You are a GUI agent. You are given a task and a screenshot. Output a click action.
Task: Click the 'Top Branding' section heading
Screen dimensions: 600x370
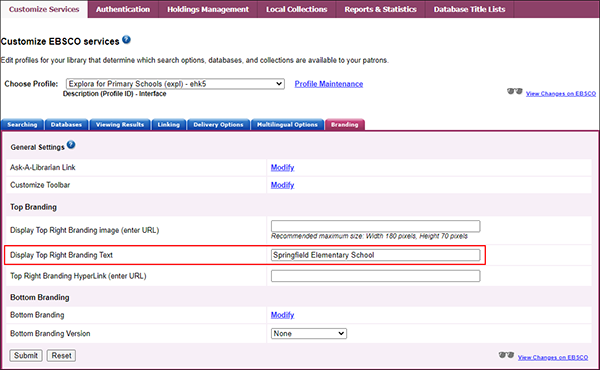pos(33,207)
